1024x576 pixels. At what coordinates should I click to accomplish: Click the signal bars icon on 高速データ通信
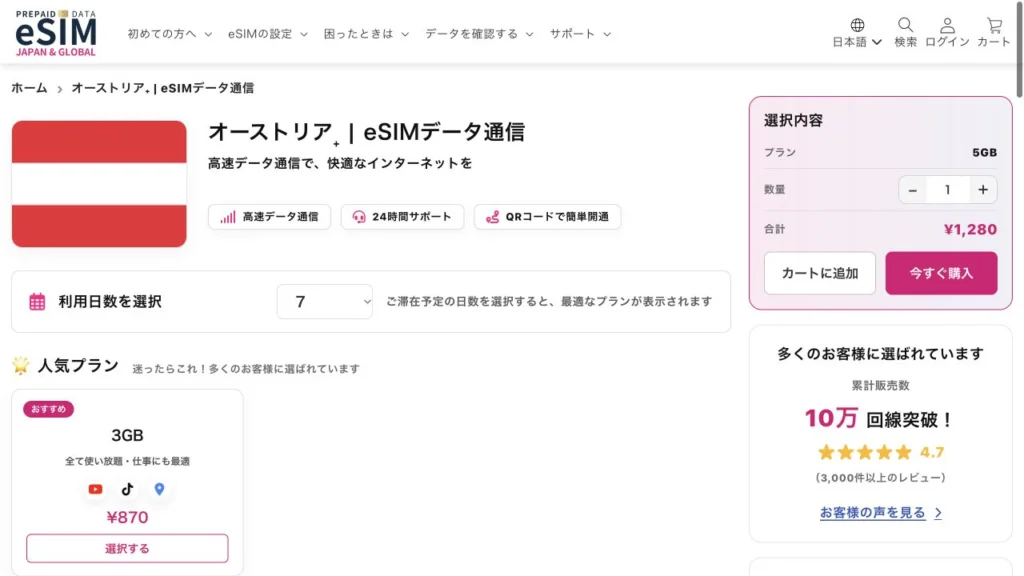pyautogui.click(x=228, y=217)
